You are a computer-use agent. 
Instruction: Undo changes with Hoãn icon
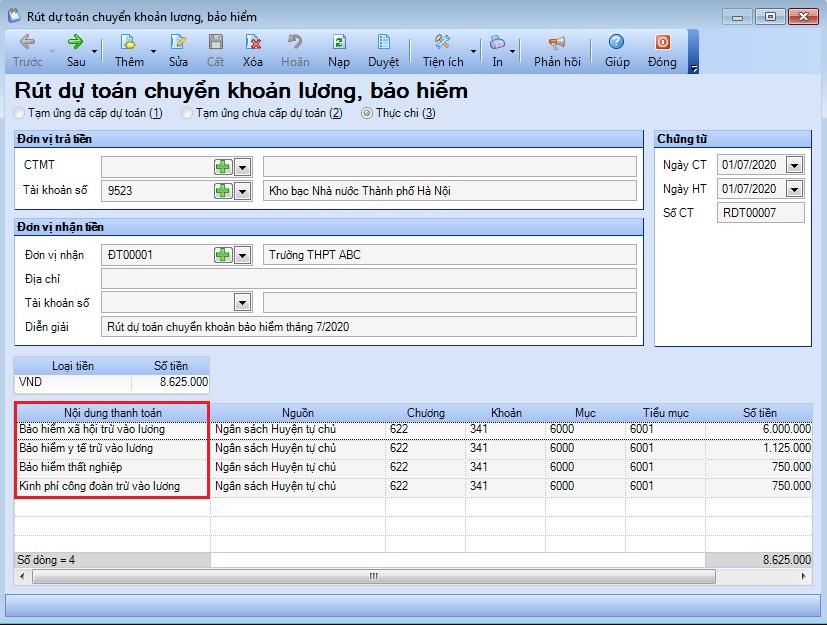click(295, 42)
